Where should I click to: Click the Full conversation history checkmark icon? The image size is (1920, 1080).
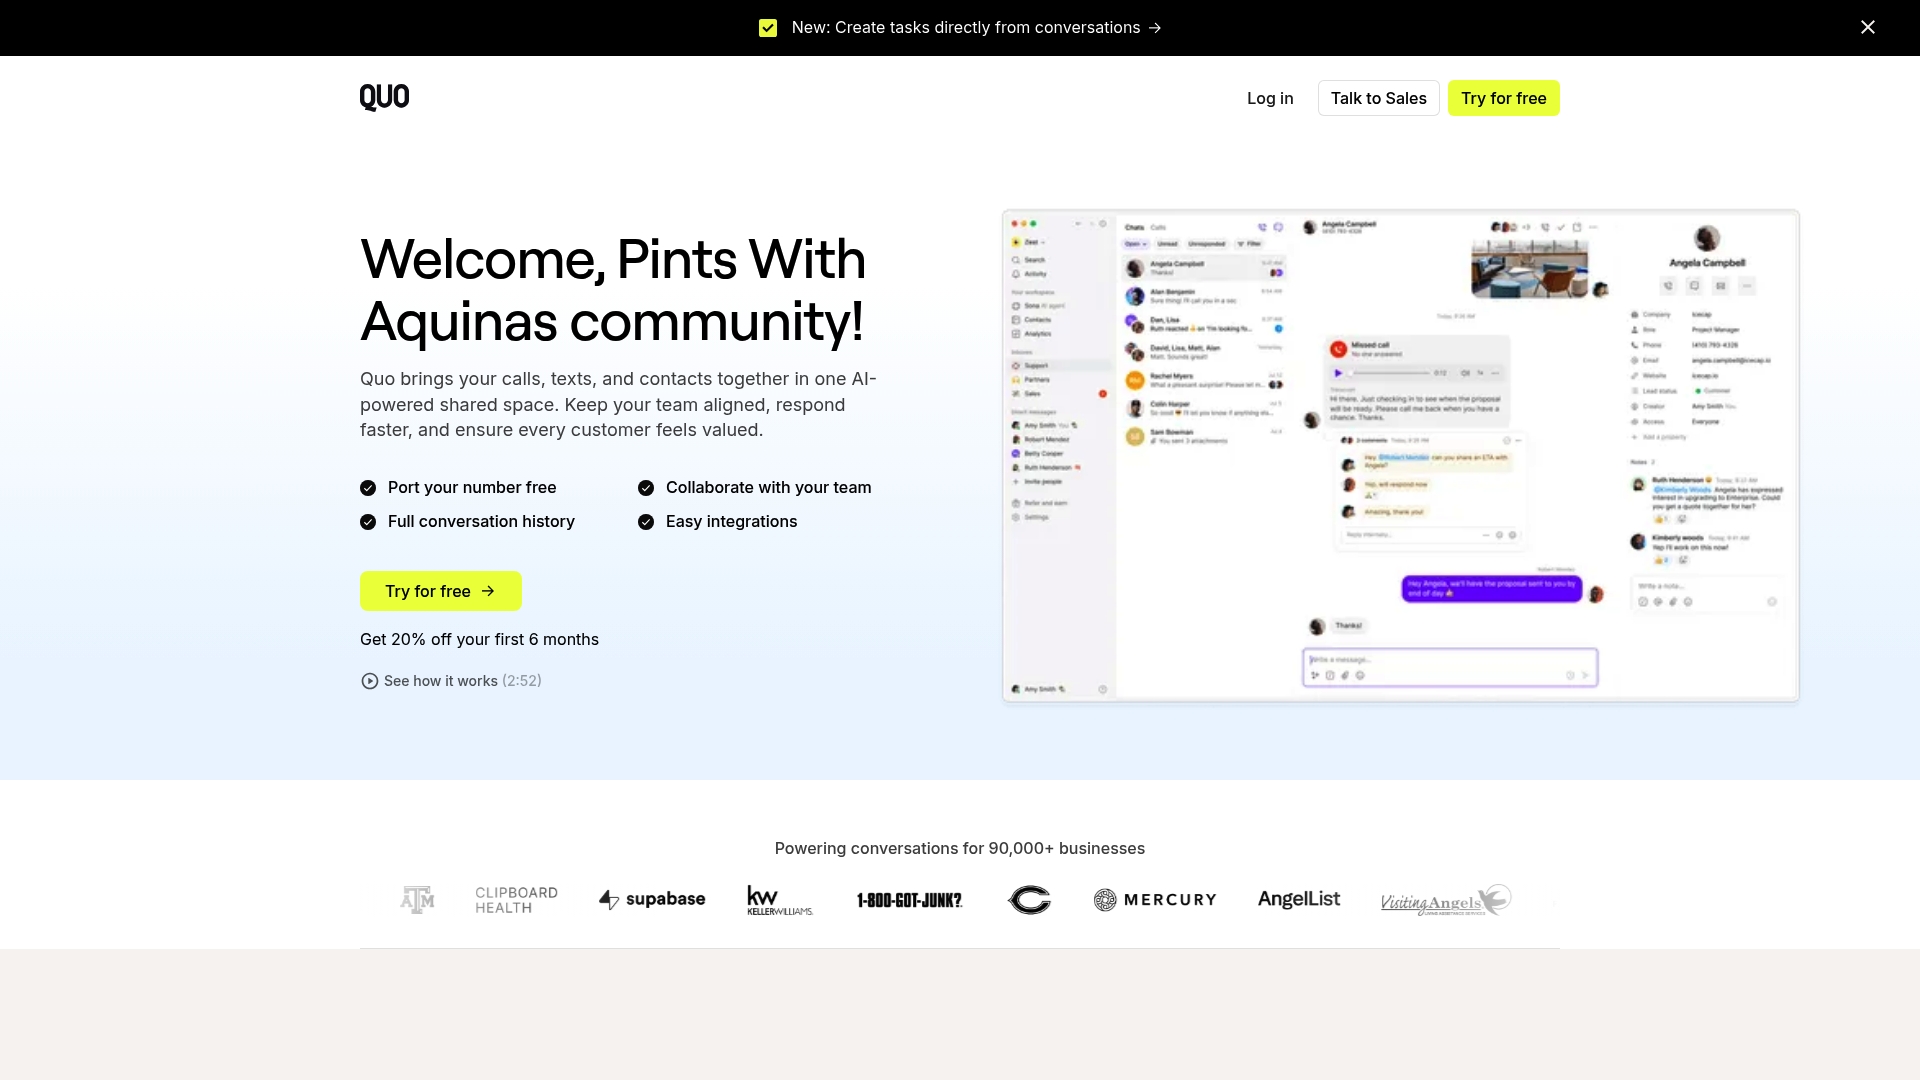368,522
